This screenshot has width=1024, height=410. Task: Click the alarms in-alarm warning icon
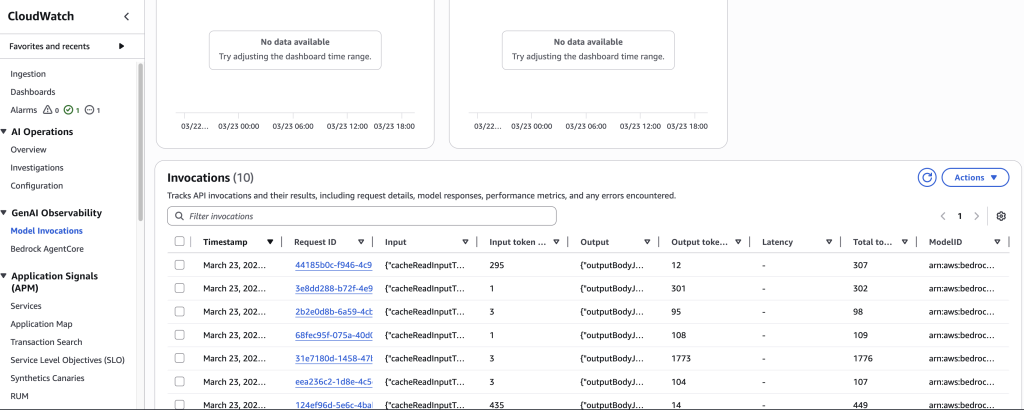(x=47, y=110)
